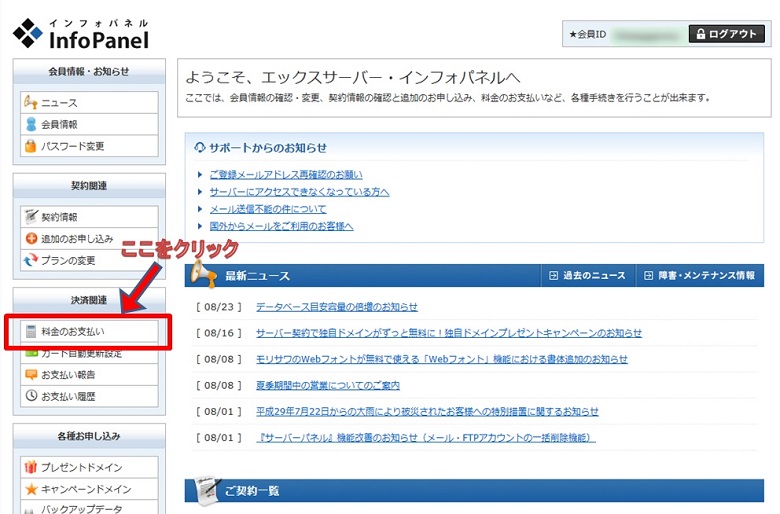Image resolution: width=780 pixels, height=514 pixels.
Task: Open 過去のニュース archive
Action: pyautogui.click(x=588, y=276)
